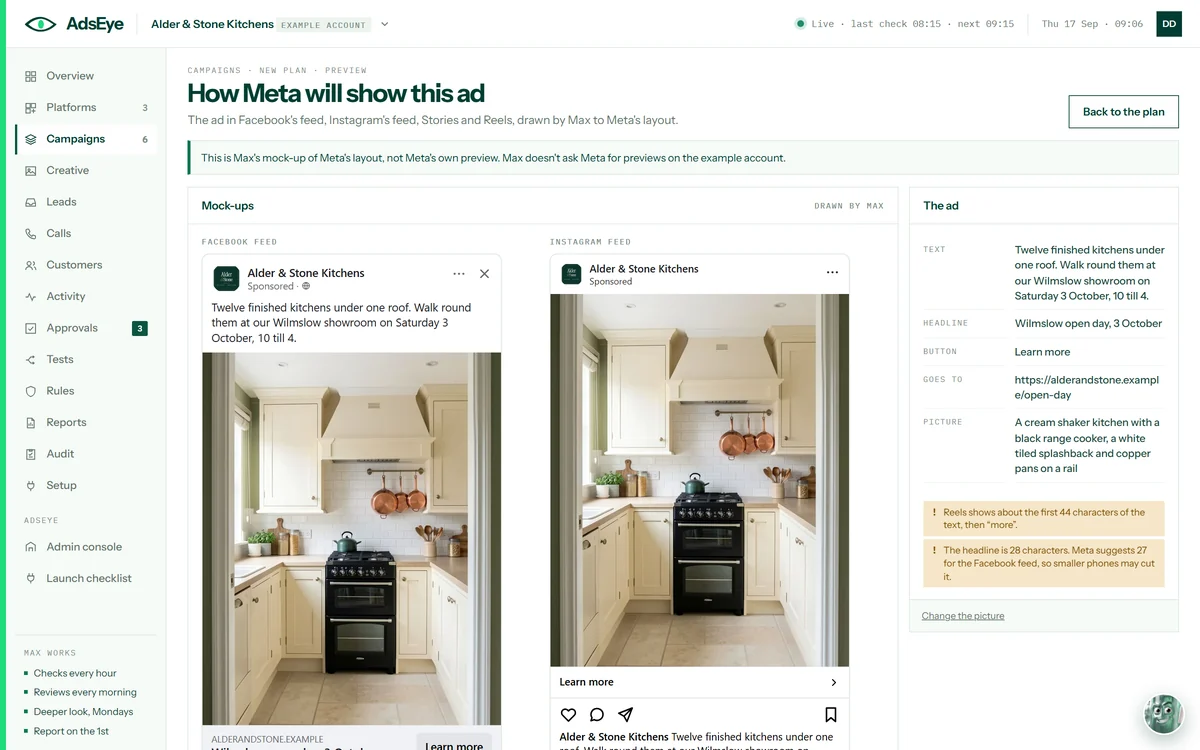Image resolution: width=1200 pixels, height=750 pixels.
Task: Dismiss the Facebook feed ad with X
Action: (x=485, y=274)
